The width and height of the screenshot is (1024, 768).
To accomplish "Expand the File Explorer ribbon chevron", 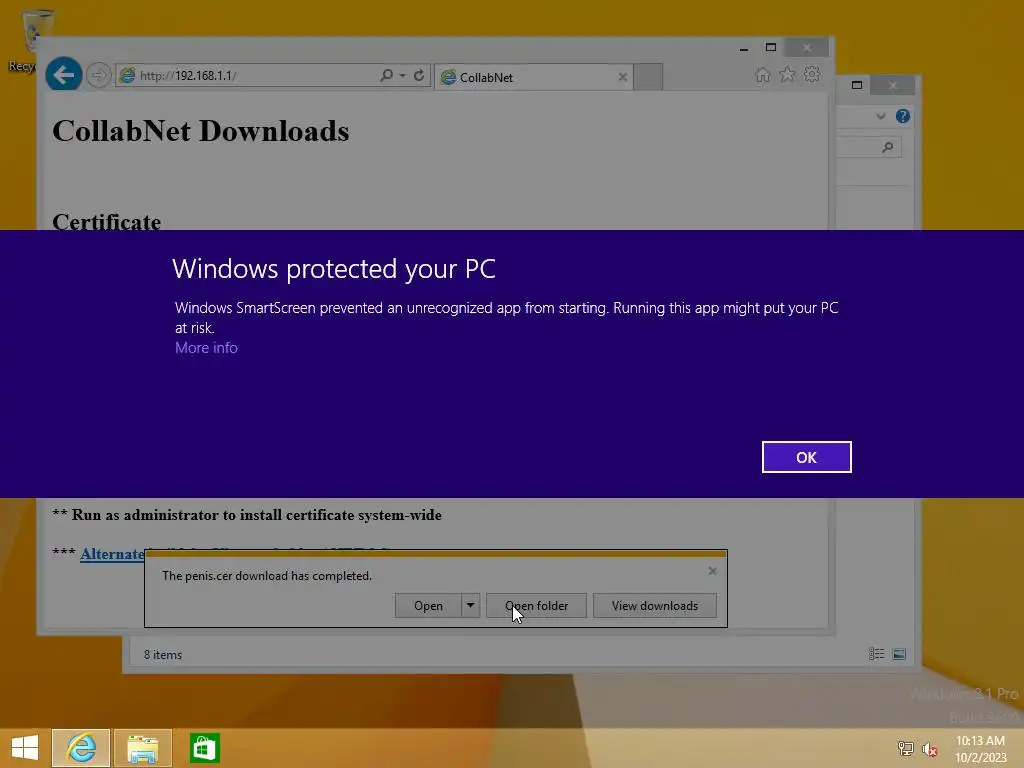I will click(881, 116).
